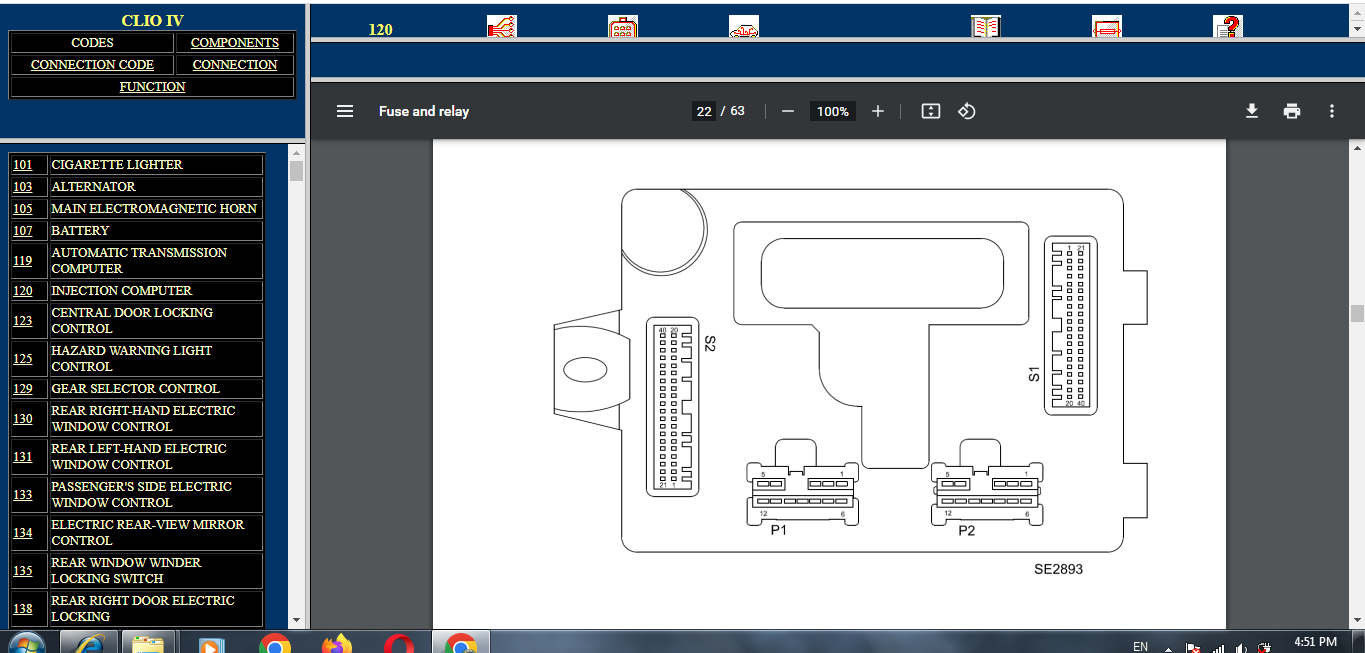Open component 134 Electric Rear-View Mirror Control
The width and height of the screenshot is (1365, 653).
pos(23,533)
